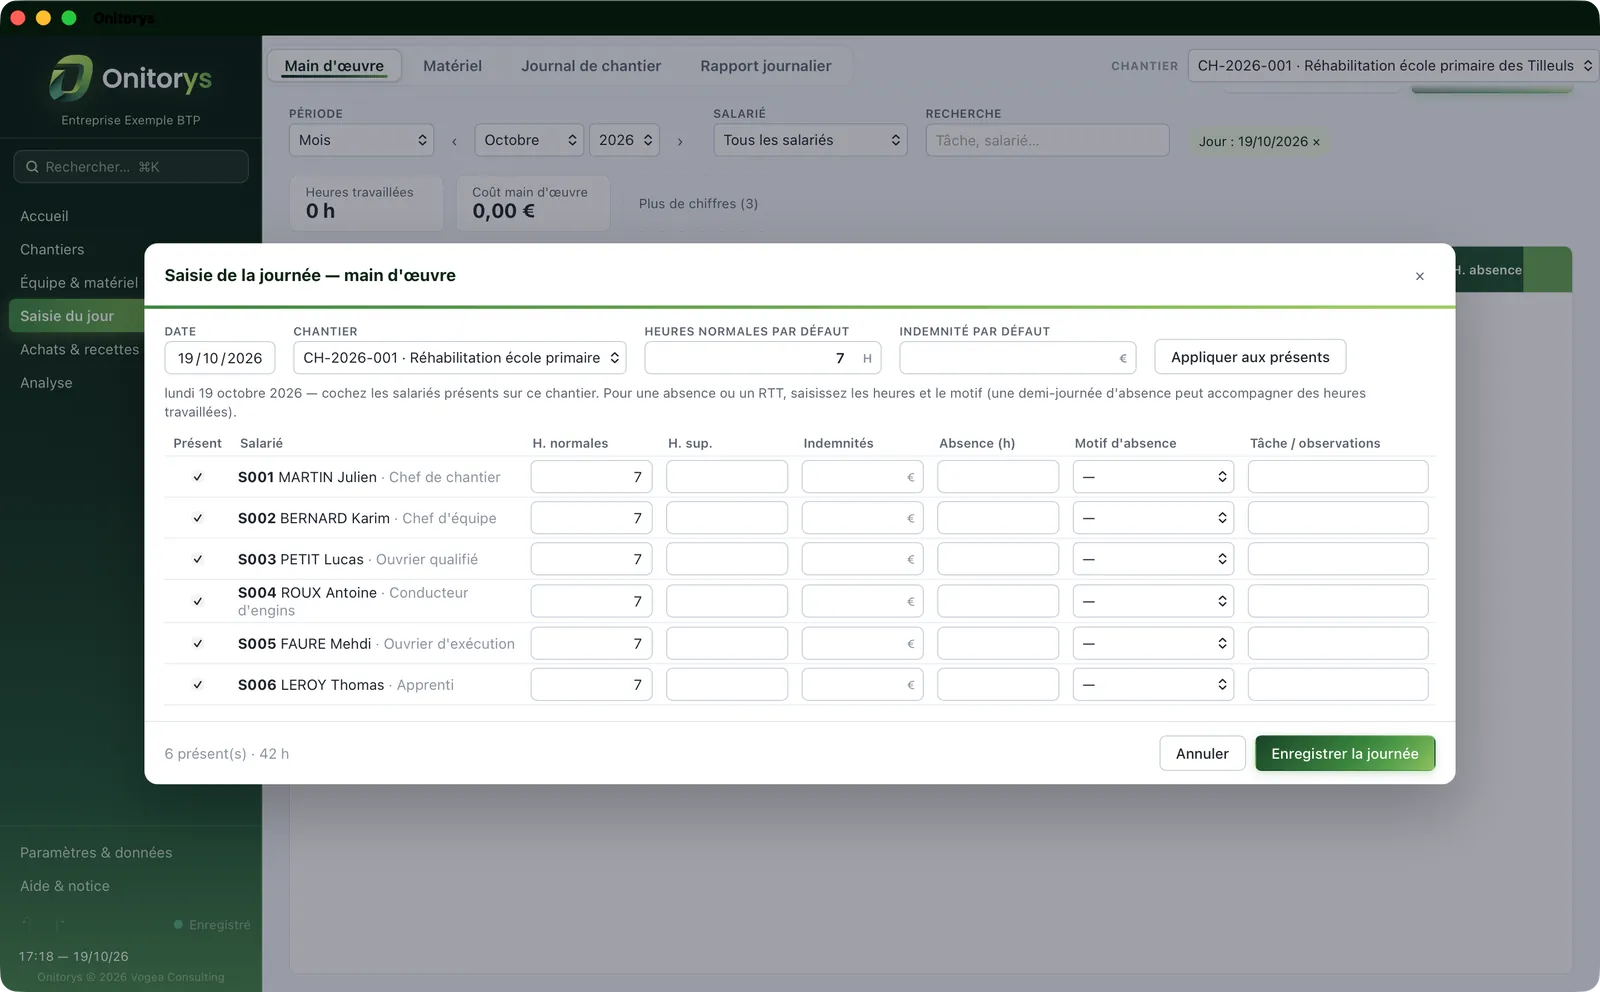Open the Chantier dropdown in the dialog

pos(460,358)
